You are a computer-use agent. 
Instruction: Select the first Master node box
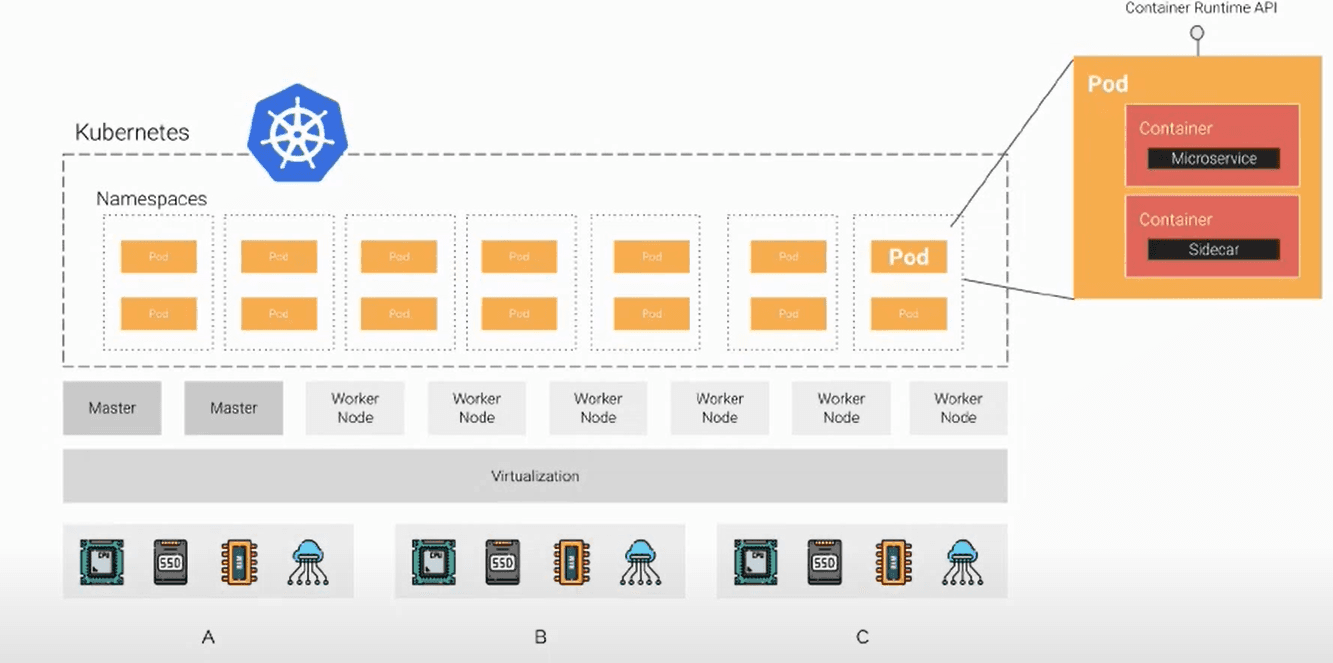112,408
